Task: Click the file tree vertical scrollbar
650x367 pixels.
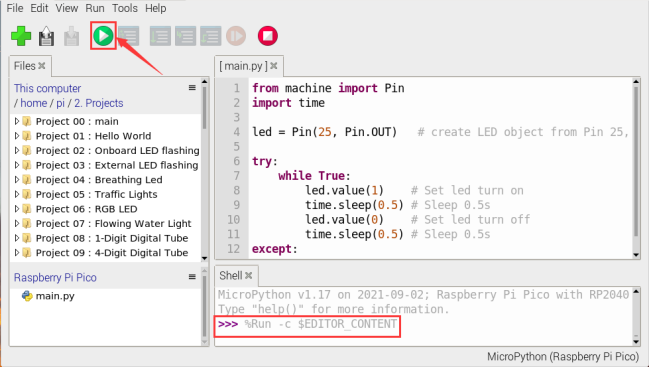Action: (x=204, y=108)
